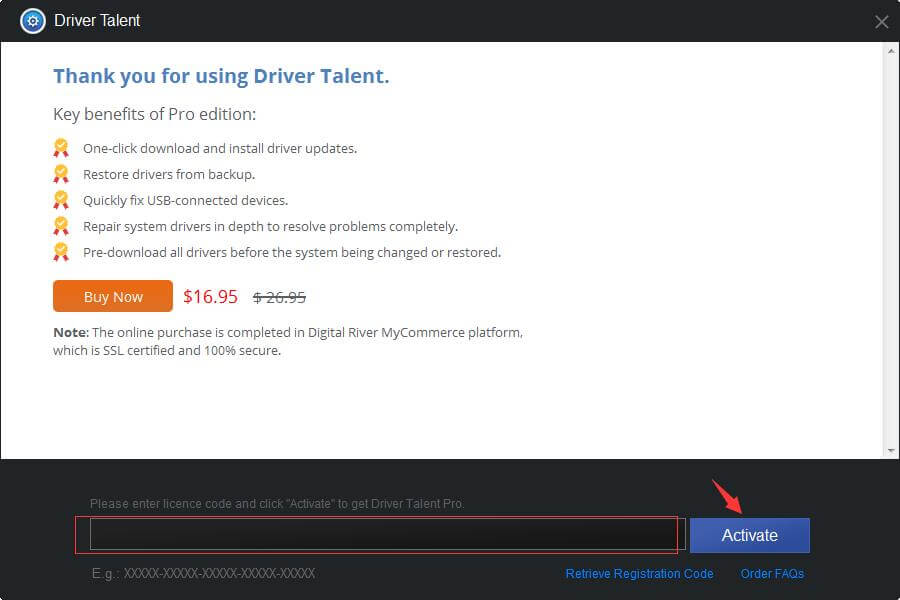
Task: Click the "Please enter licence code" instruction text
Action: pyautogui.click(x=277, y=504)
